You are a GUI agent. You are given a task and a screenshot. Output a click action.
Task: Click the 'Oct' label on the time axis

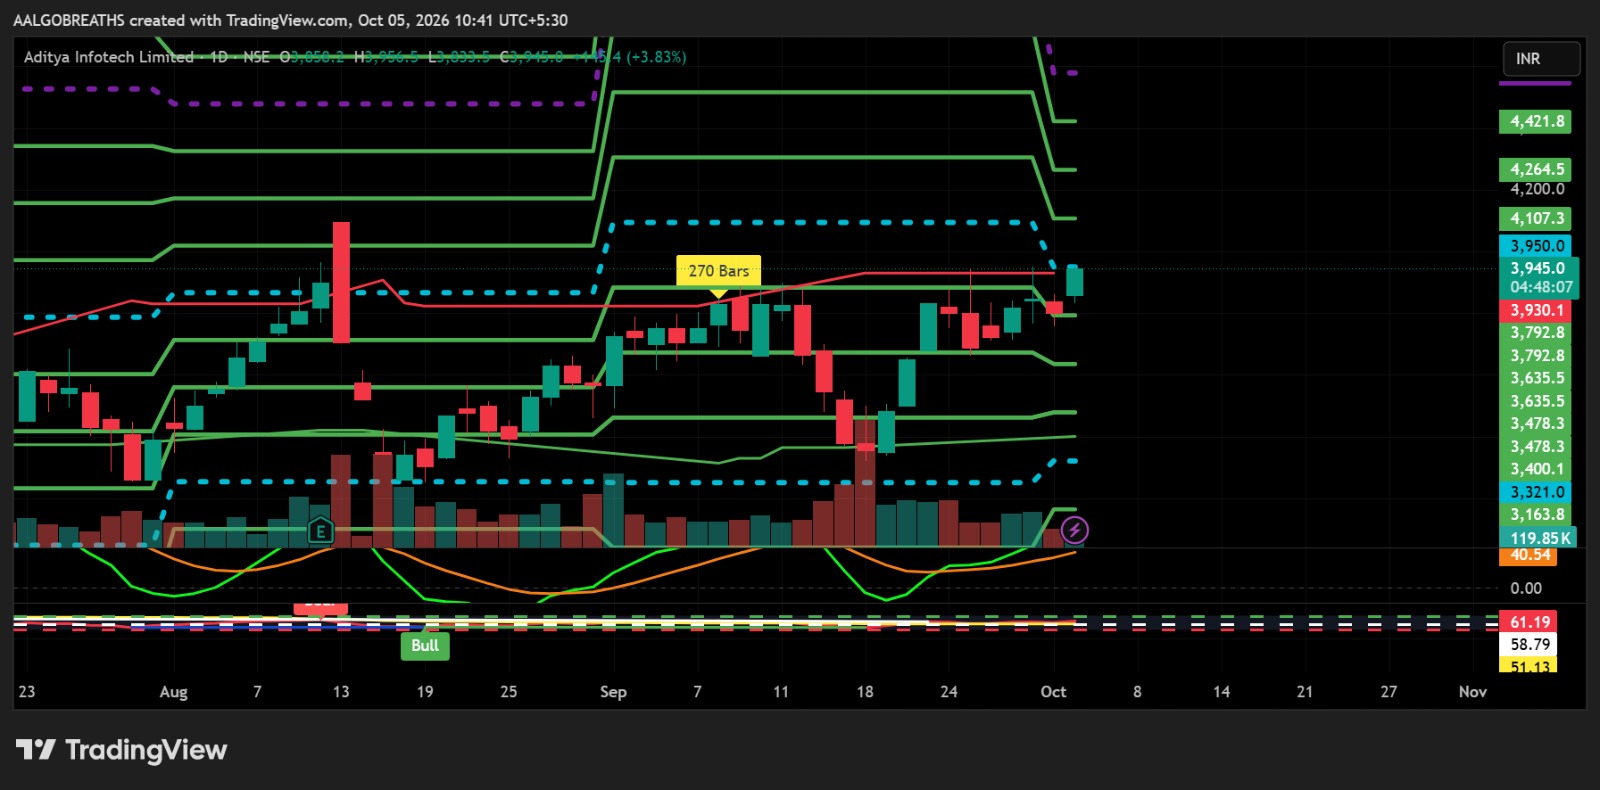coord(1053,692)
